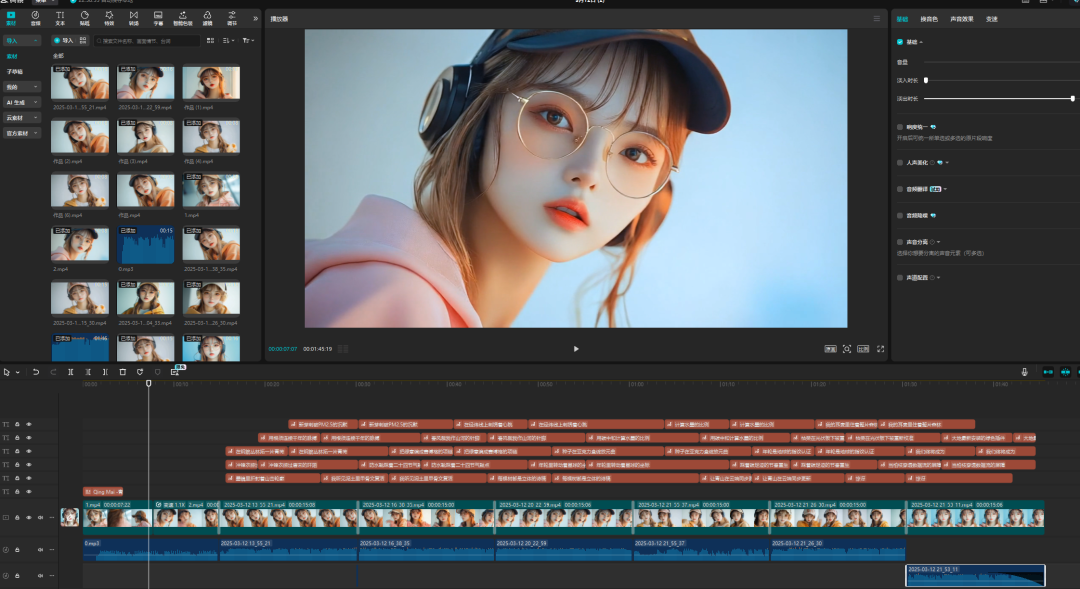The width and height of the screenshot is (1080, 589).
Task: Open the 调节 adjustment tab
Action: (232, 18)
